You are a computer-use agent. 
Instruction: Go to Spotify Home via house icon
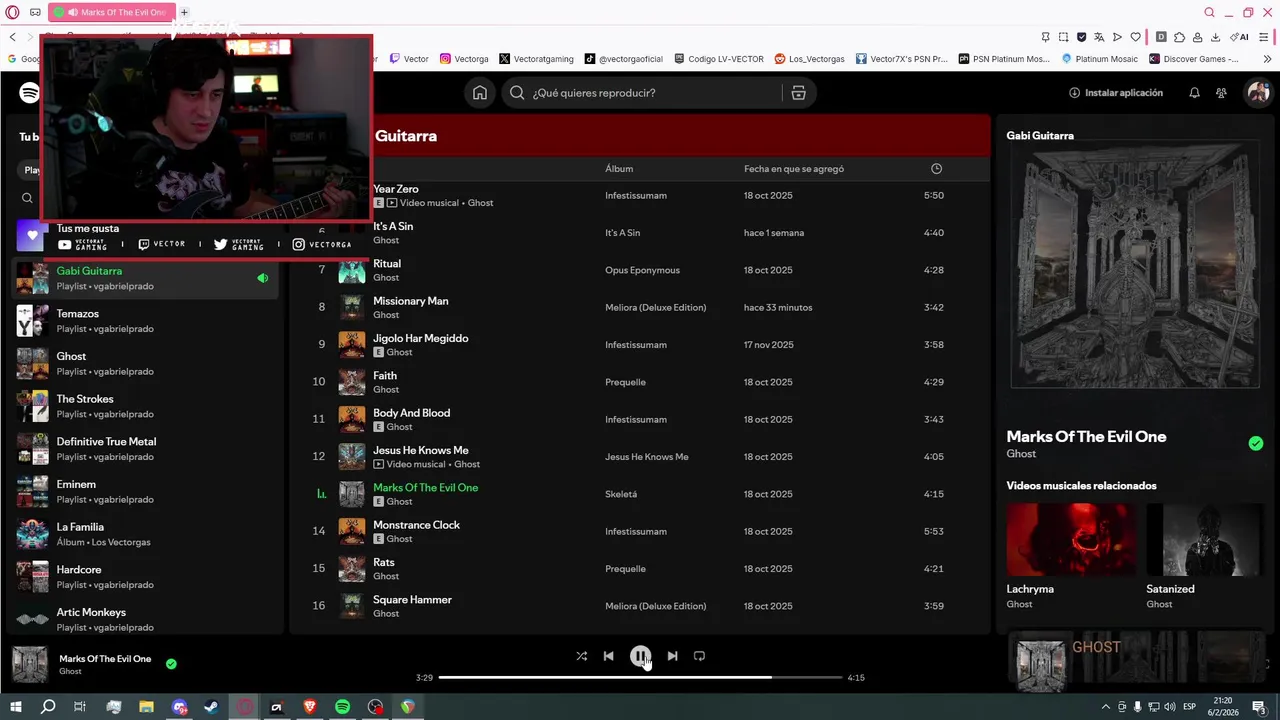coord(480,93)
